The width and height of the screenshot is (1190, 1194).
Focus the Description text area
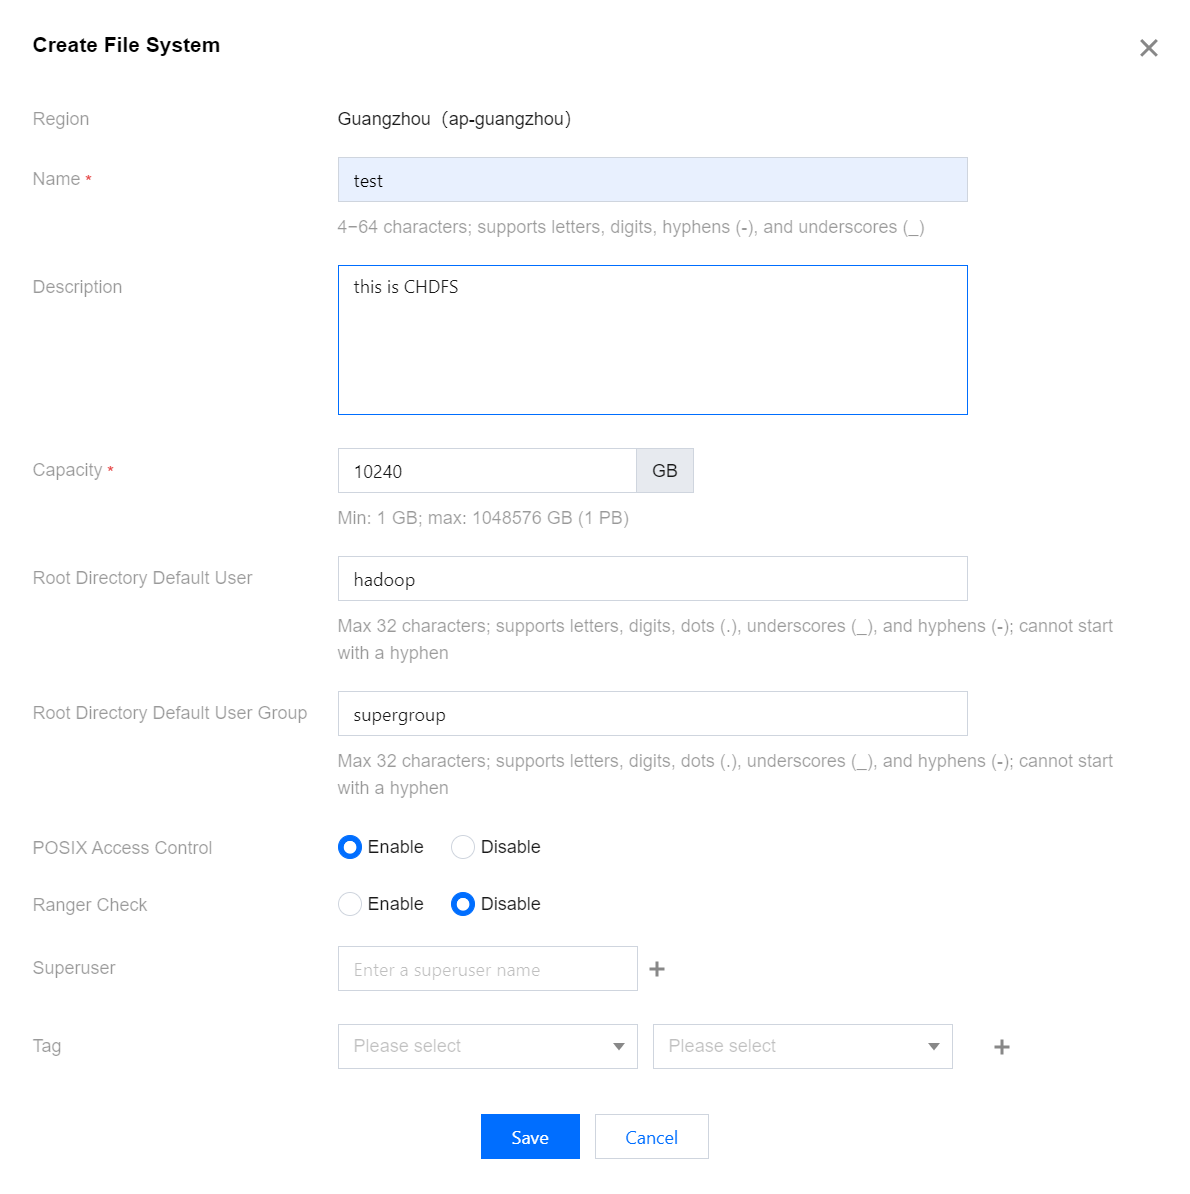click(652, 340)
